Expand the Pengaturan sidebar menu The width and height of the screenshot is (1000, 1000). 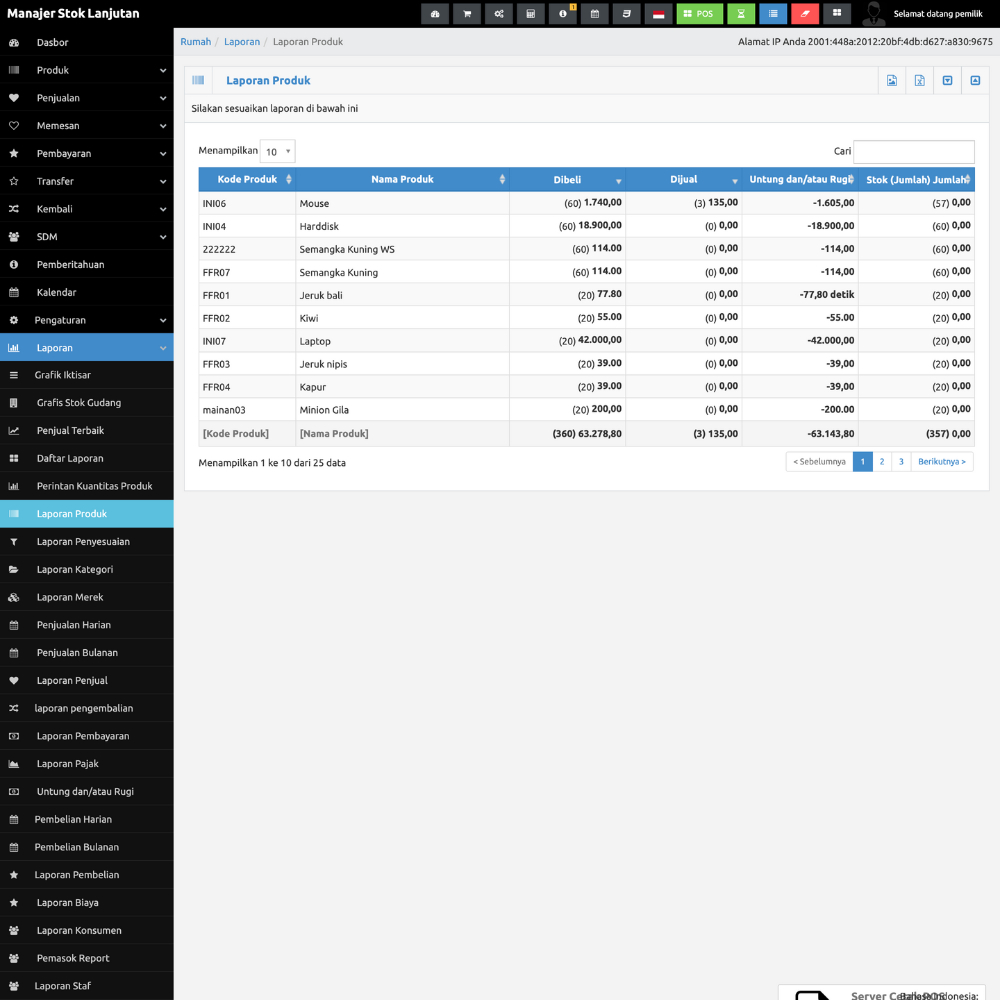tap(86, 320)
